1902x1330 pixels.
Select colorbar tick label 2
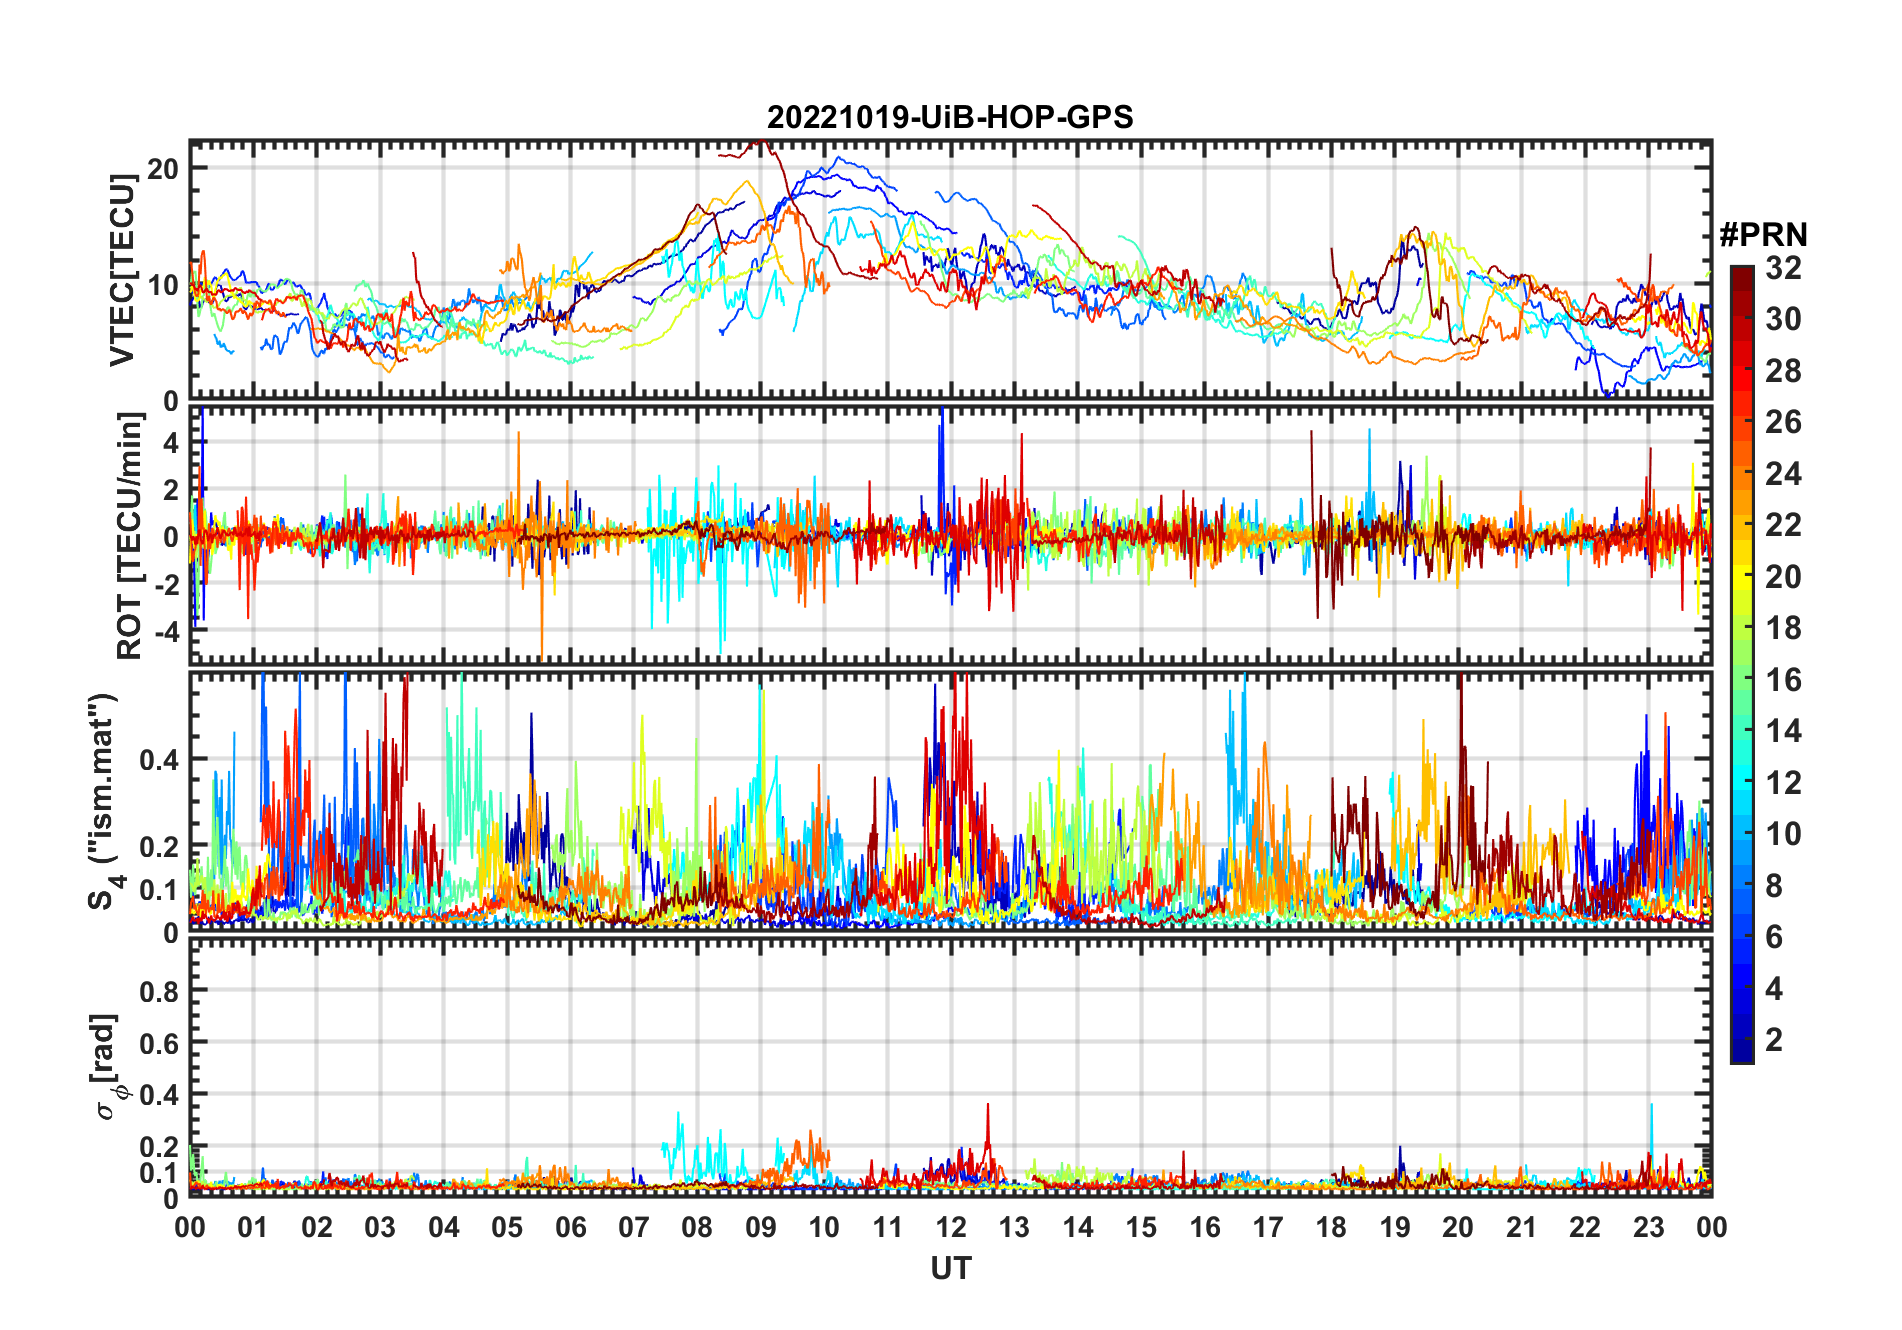1775,1040
